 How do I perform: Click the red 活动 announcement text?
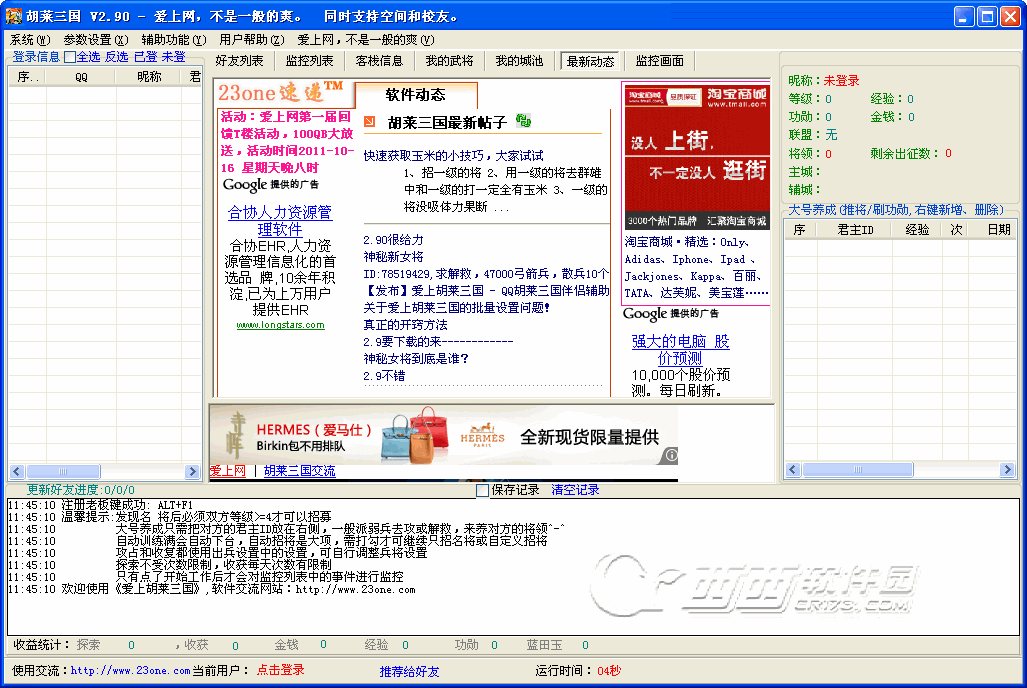coord(287,142)
